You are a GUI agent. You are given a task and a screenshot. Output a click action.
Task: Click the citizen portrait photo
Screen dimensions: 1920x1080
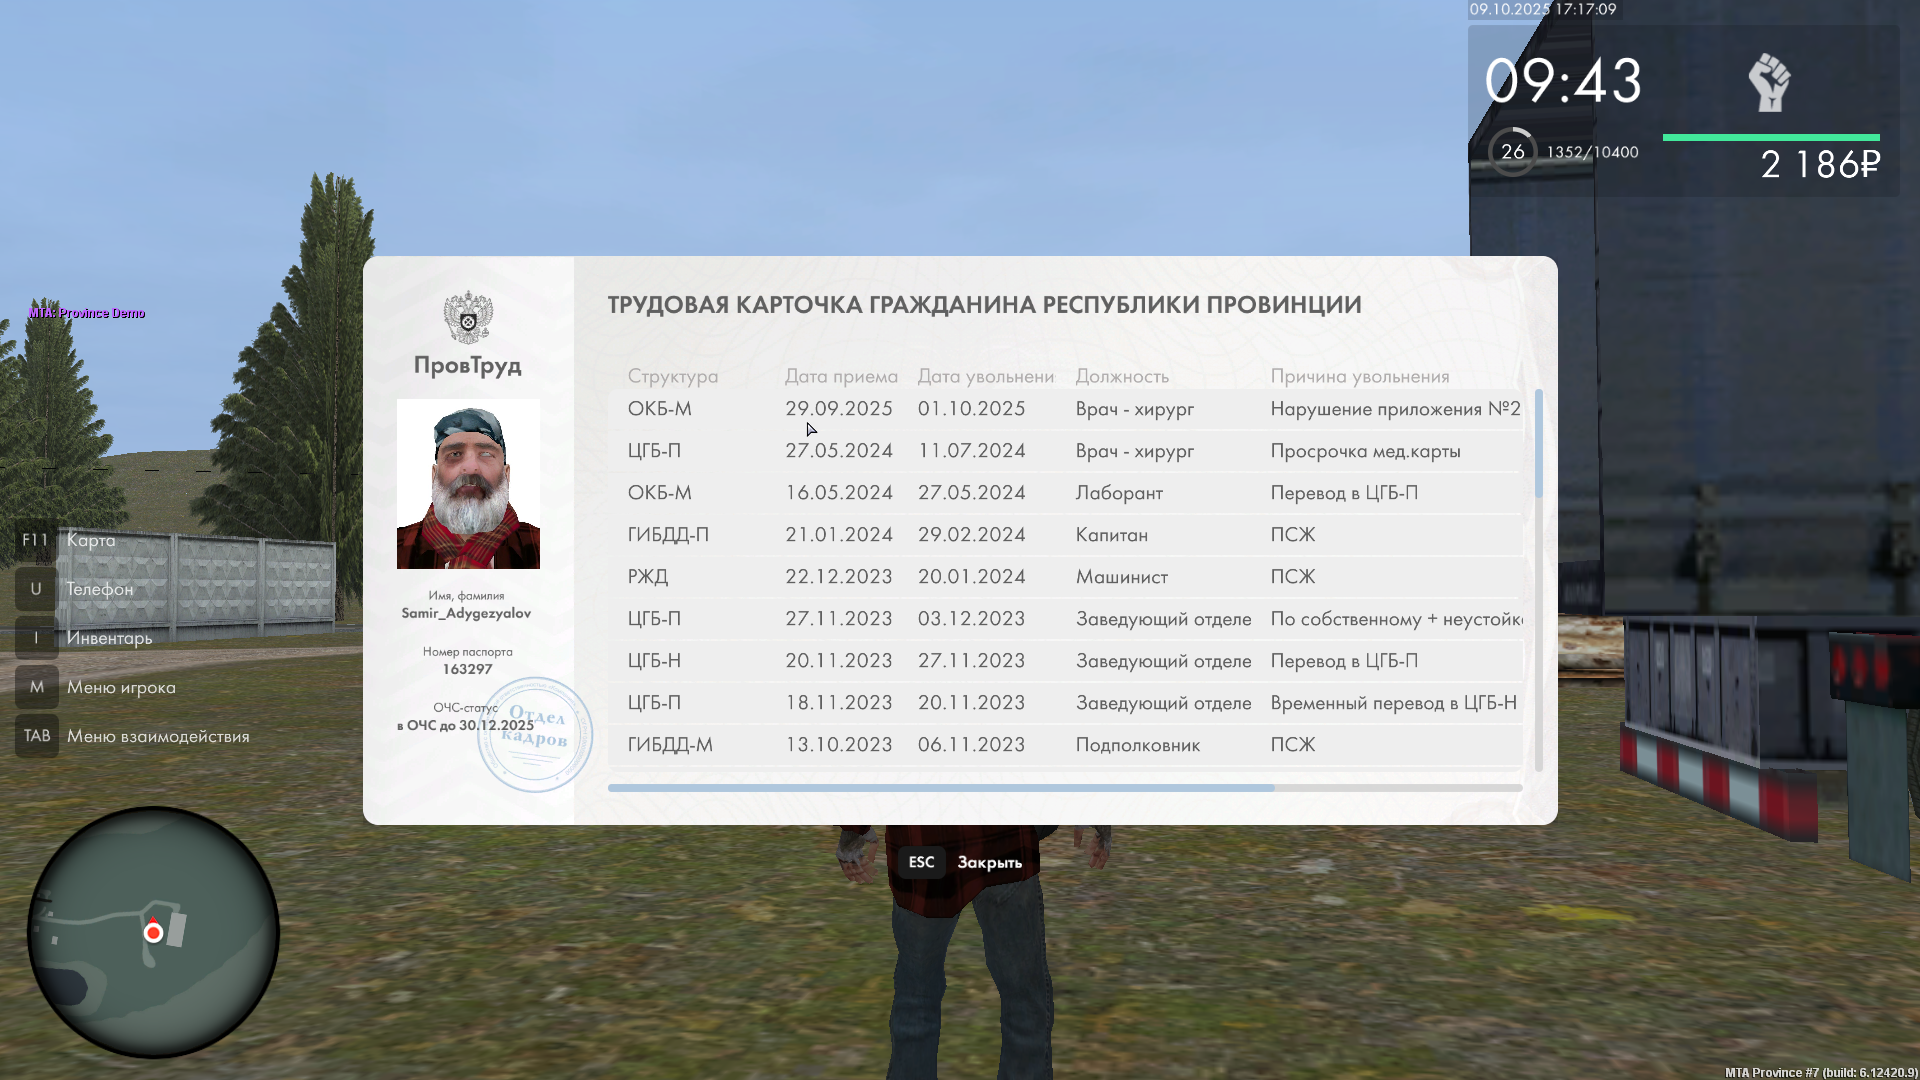click(468, 484)
